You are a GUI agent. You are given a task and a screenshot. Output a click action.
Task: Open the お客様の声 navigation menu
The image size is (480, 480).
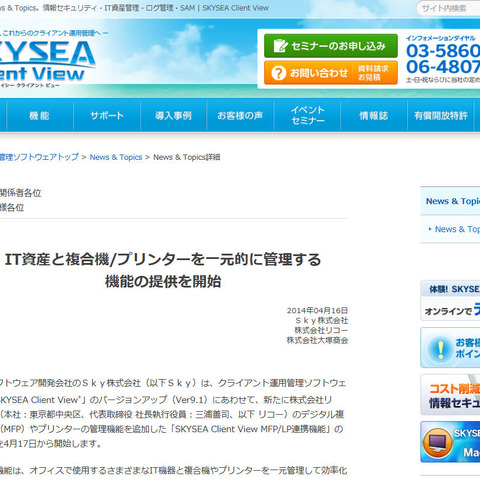click(x=240, y=115)
